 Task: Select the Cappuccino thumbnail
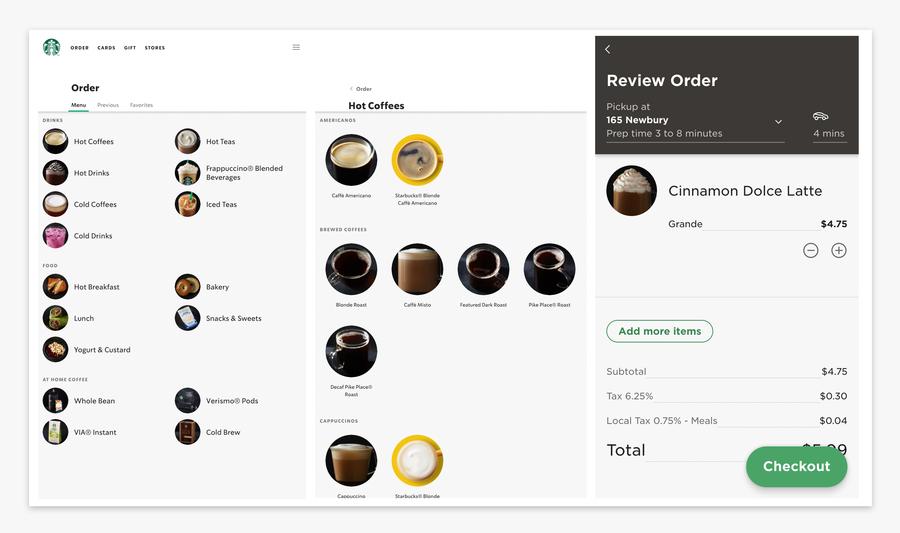pos(351,461)
